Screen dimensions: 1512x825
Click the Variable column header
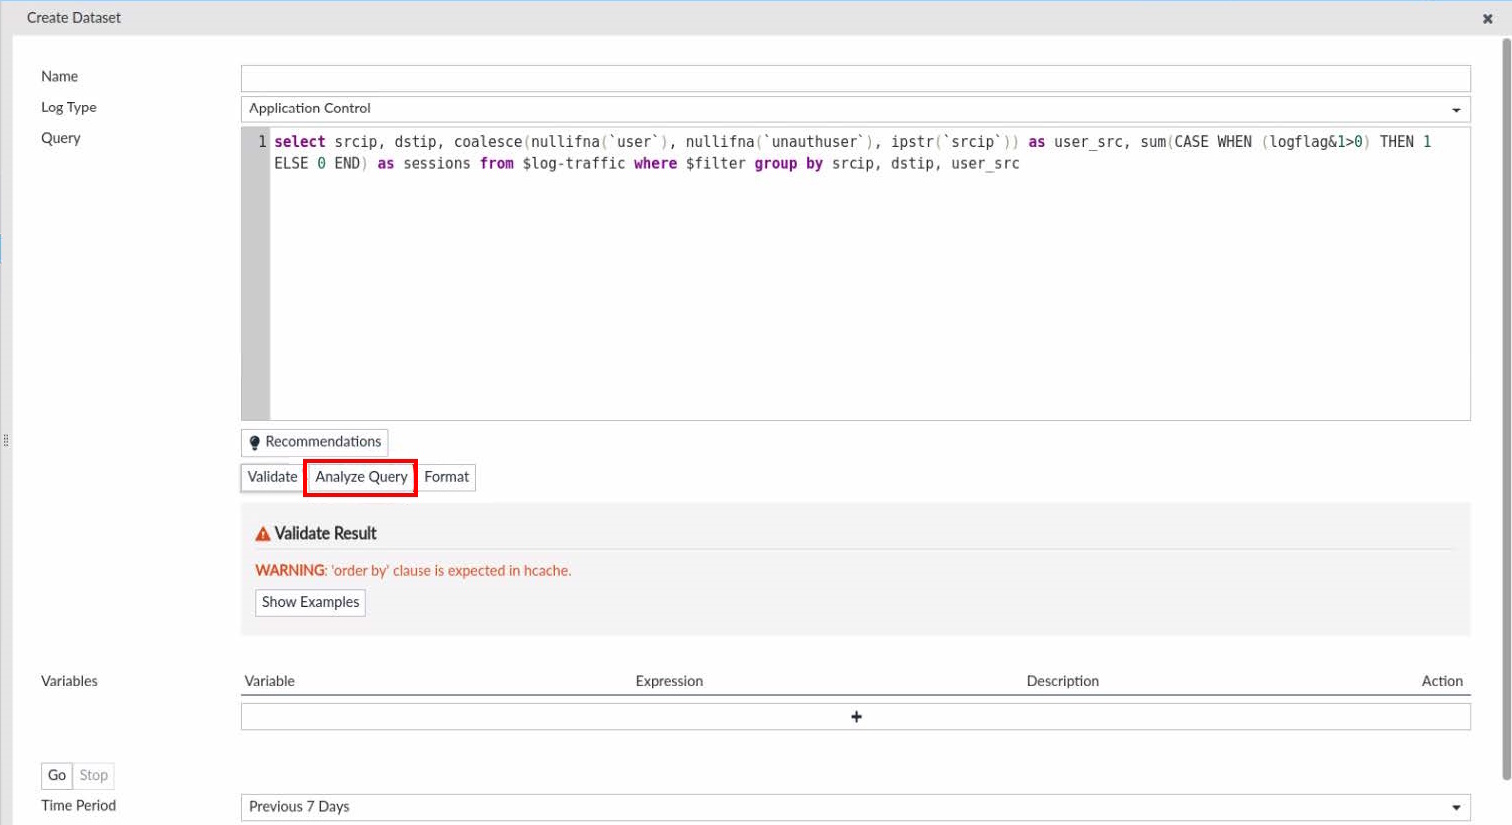(270, 681)
